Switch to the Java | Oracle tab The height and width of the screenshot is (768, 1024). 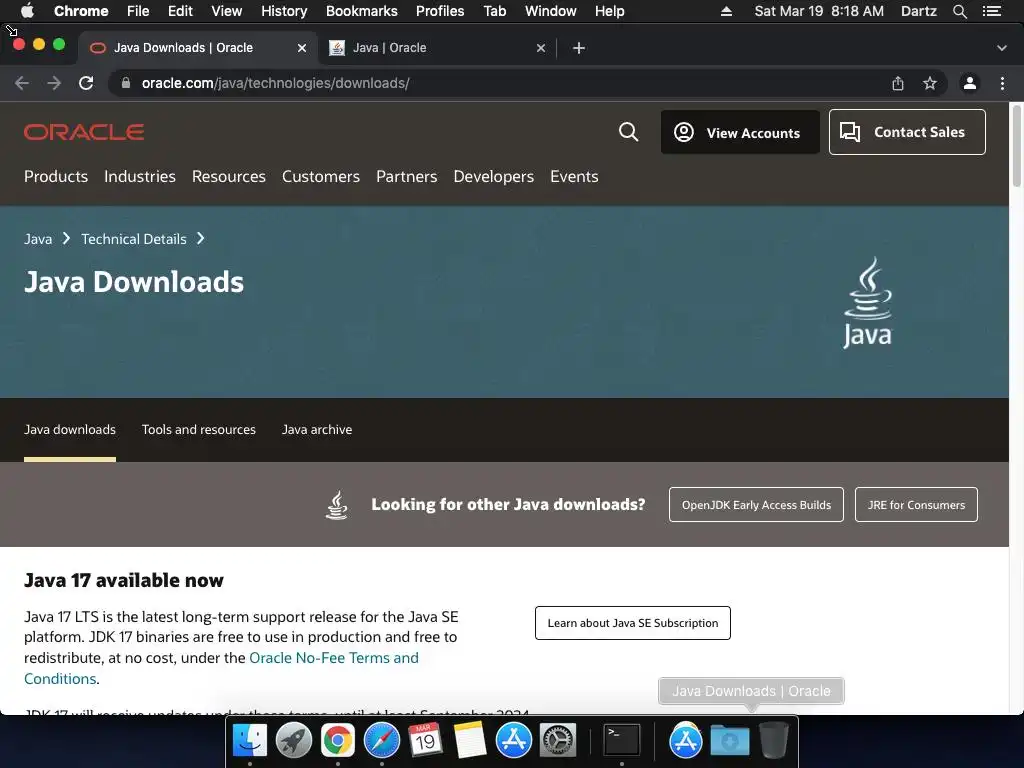[x=436, y=48]
